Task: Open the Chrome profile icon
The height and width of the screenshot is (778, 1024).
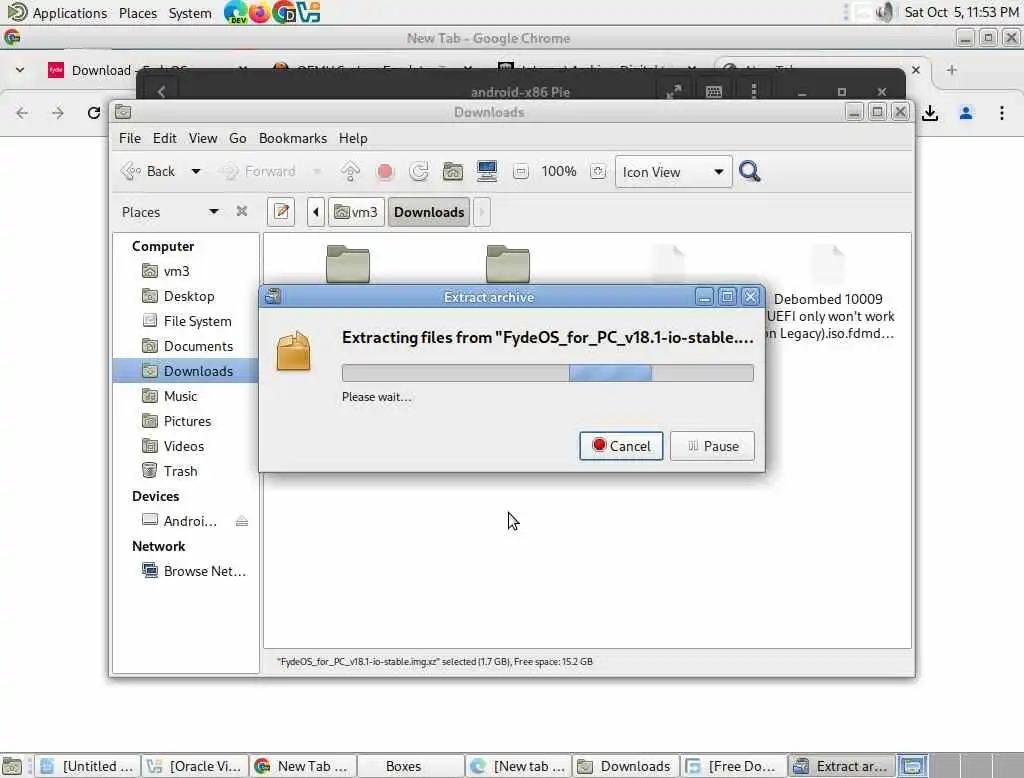Action: [x=966, y=113]
